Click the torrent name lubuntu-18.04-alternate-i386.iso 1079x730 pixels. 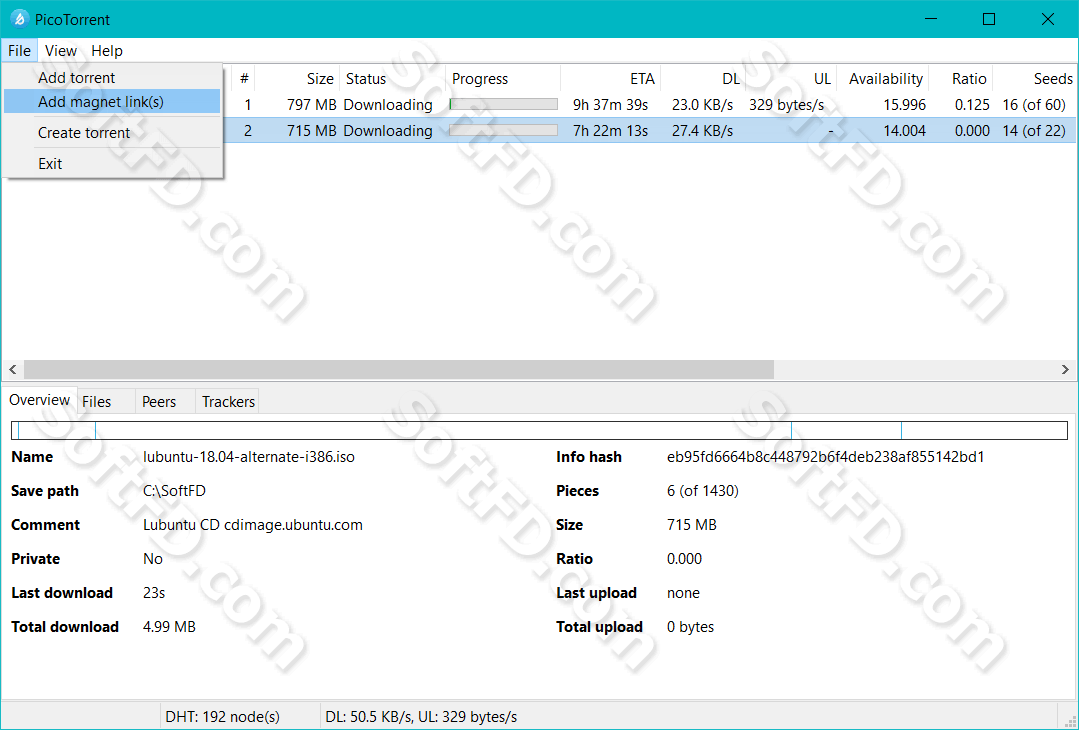point(249,457)
